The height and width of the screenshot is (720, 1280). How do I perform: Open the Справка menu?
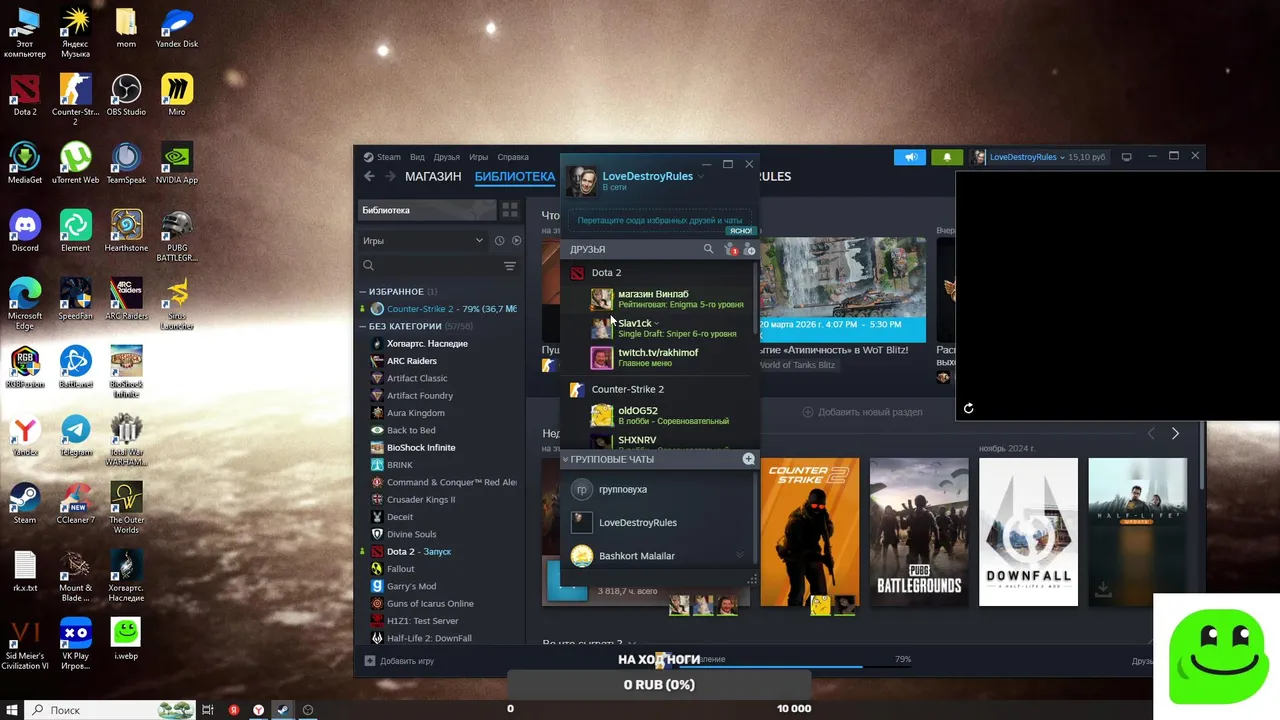(513, 157)
